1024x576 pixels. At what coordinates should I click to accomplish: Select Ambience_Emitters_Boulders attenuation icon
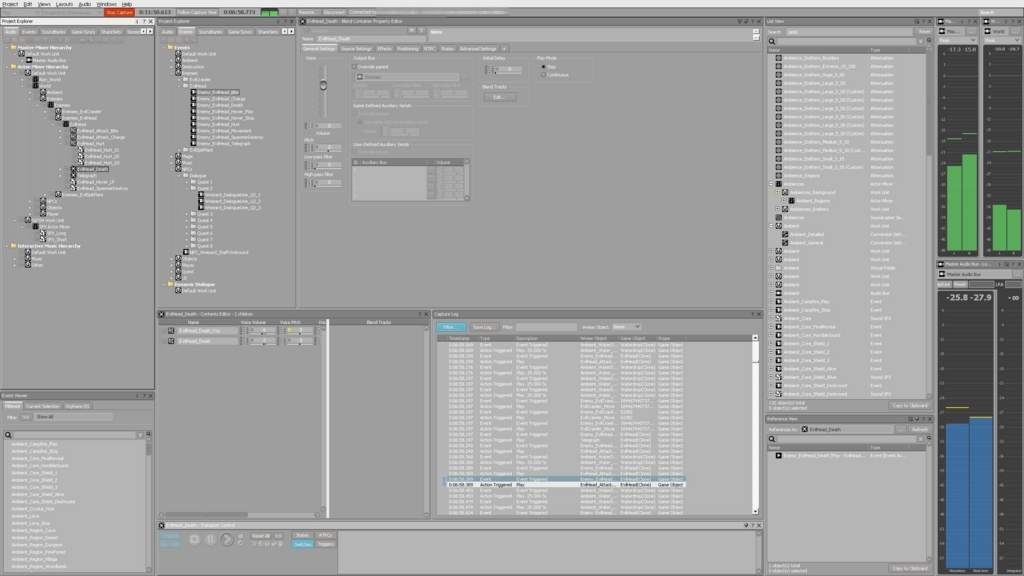click(778, 58)
